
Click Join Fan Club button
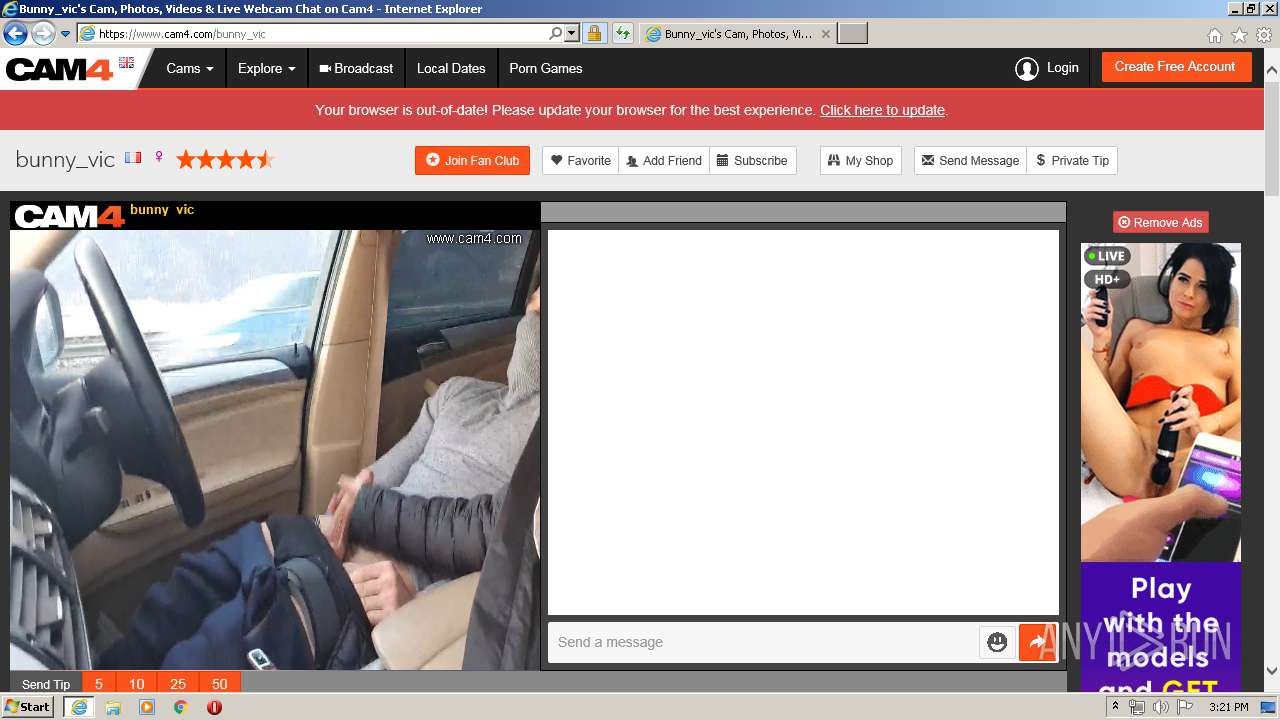(x=472, y=160)
